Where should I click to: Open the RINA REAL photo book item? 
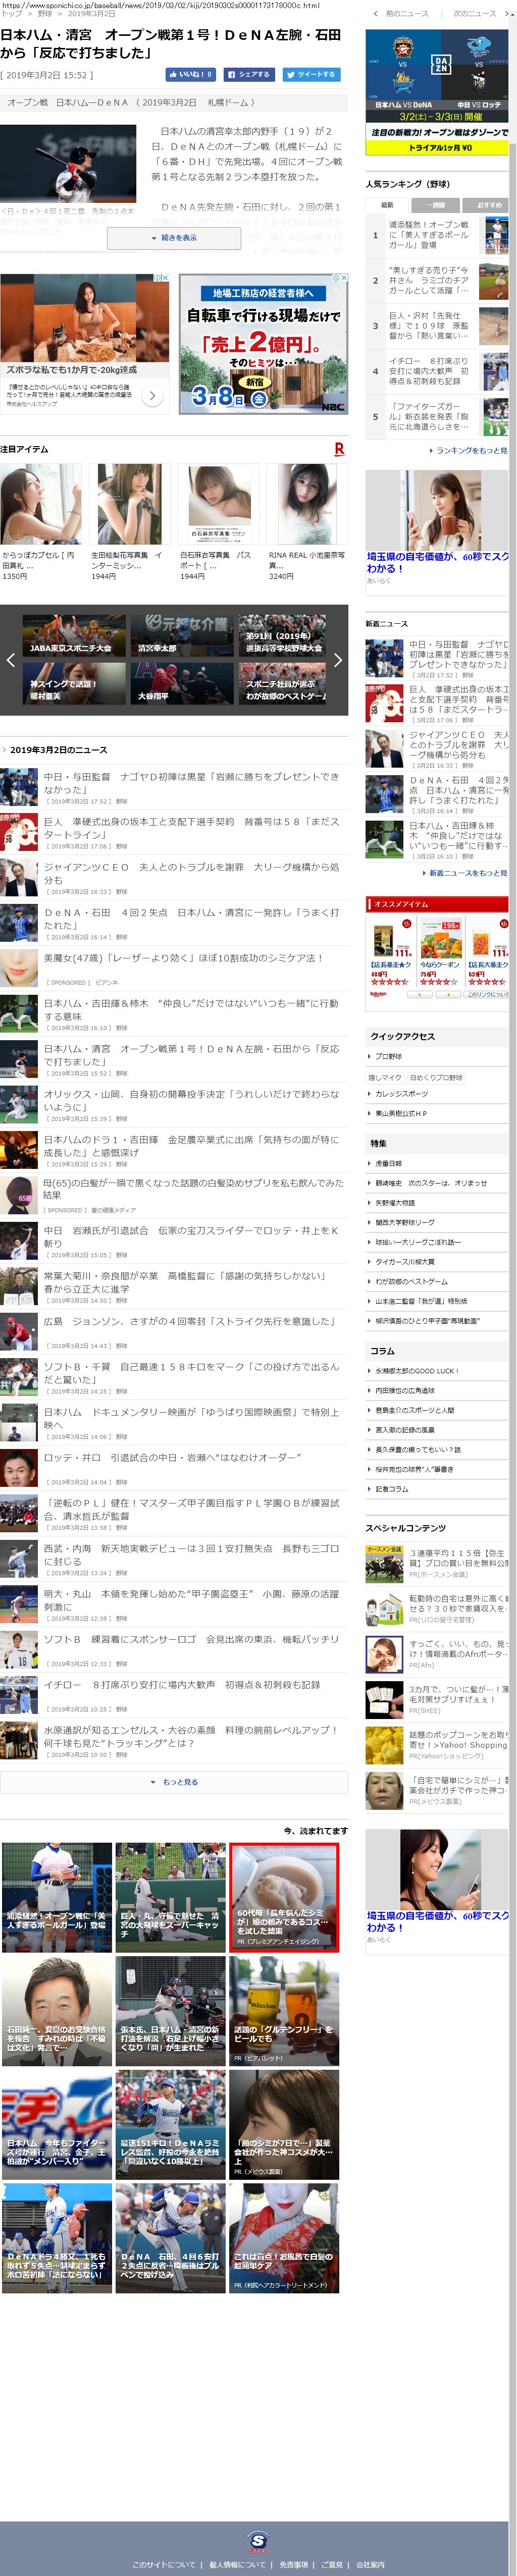click(x=308, y=522)
